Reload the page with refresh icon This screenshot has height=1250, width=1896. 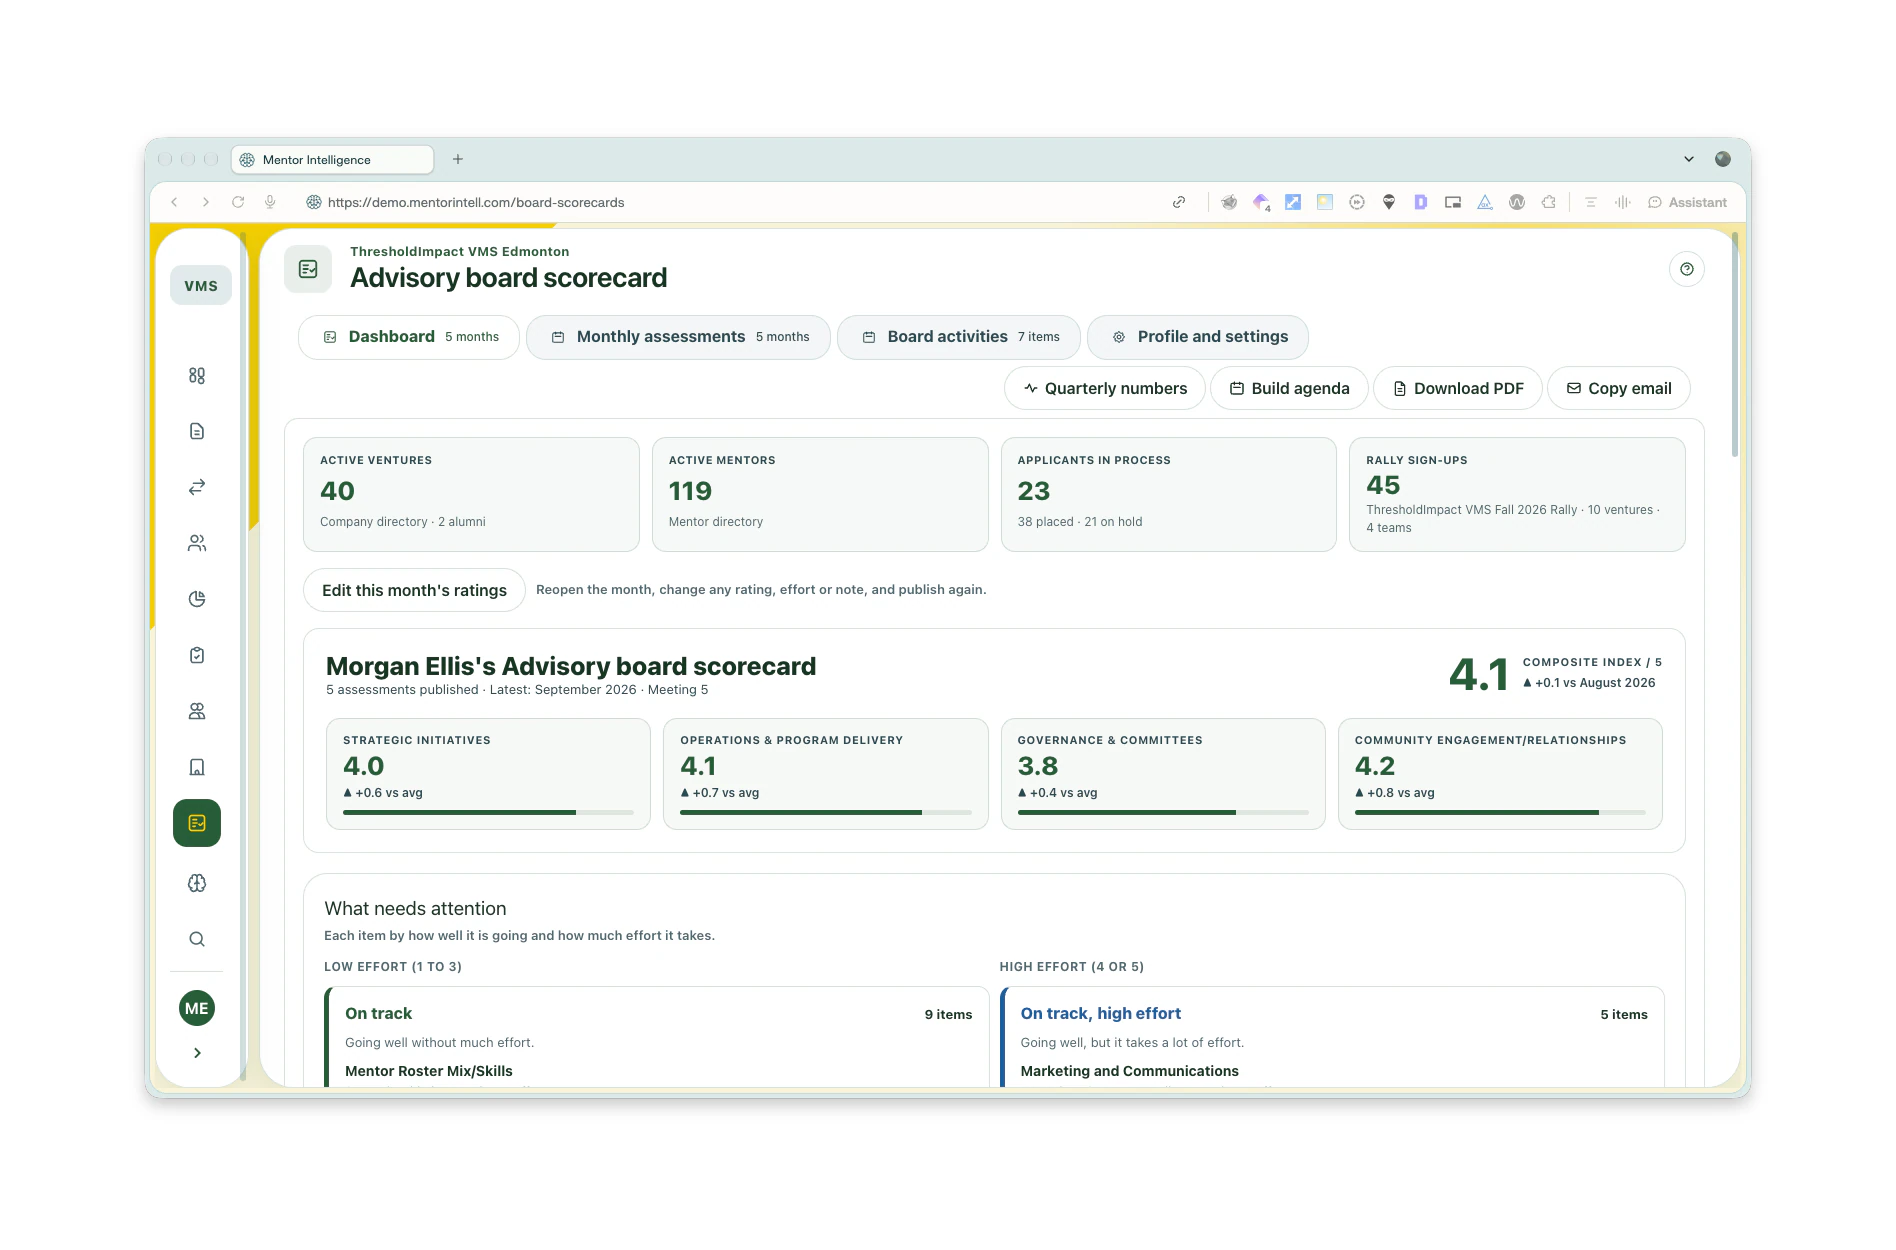click(238, 202)
